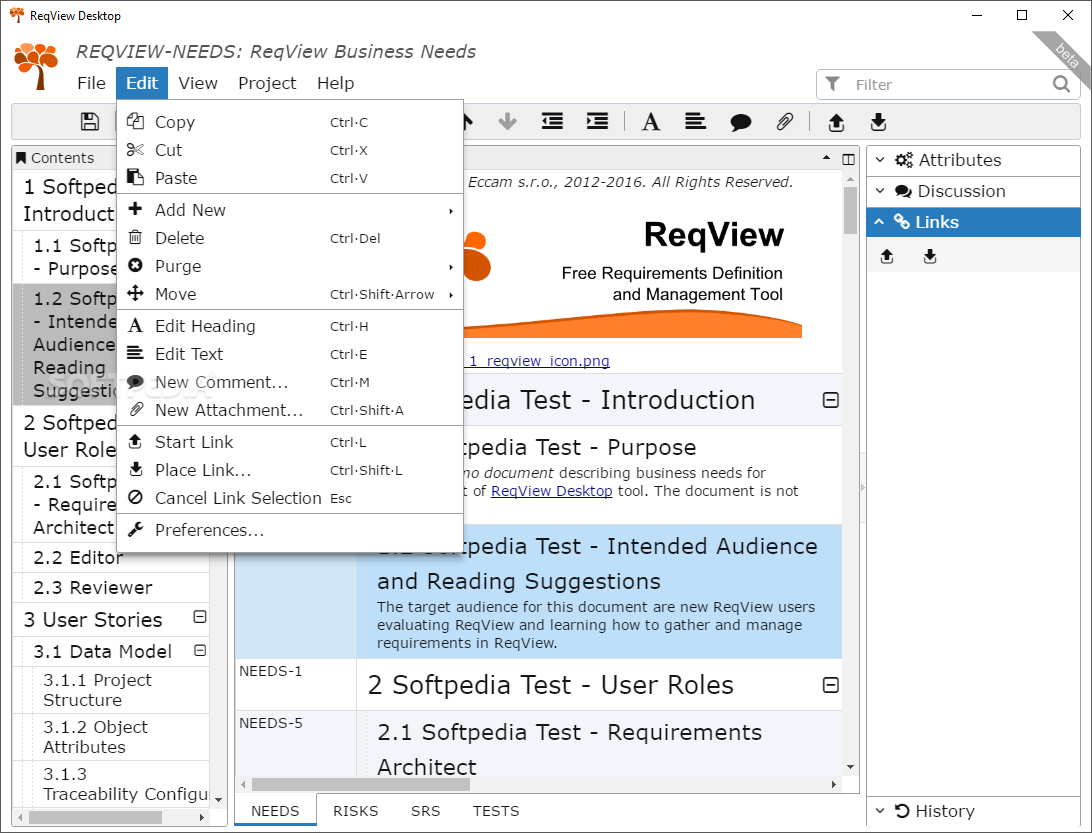
Task: Select Edit Text menu entry
Action: click(290, 354)
